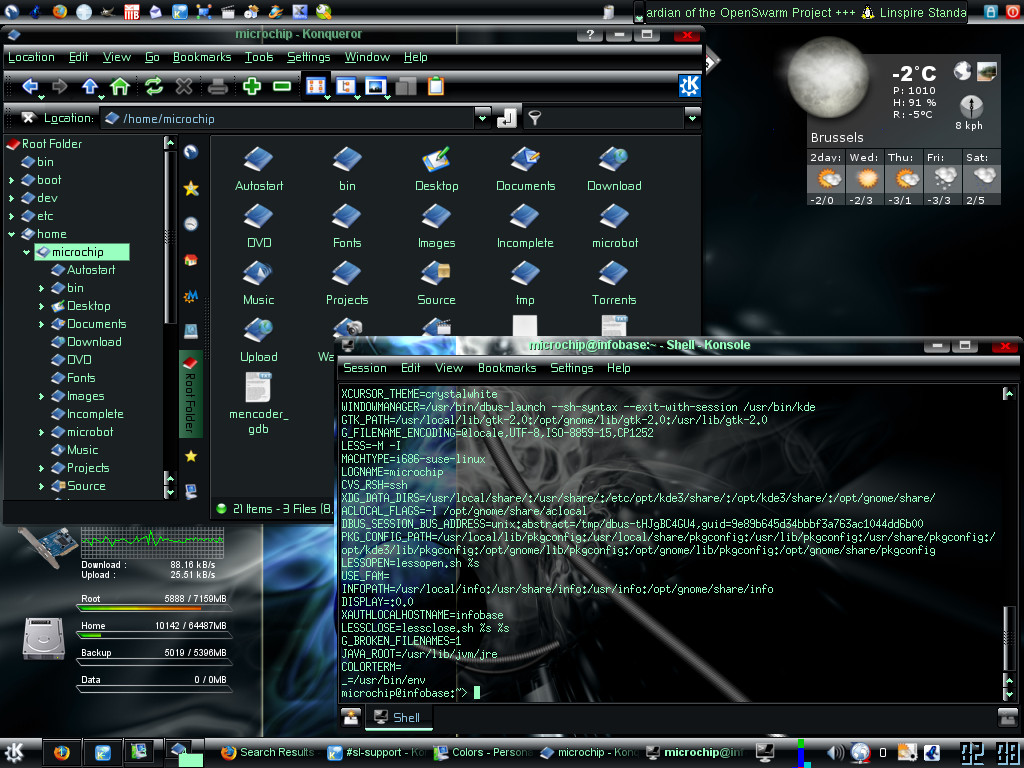Image resolution: width=1024 pixels, height=768 pixels.
Task: Open the lock screen icon in top panel
Action: click(x=991, y=11)
